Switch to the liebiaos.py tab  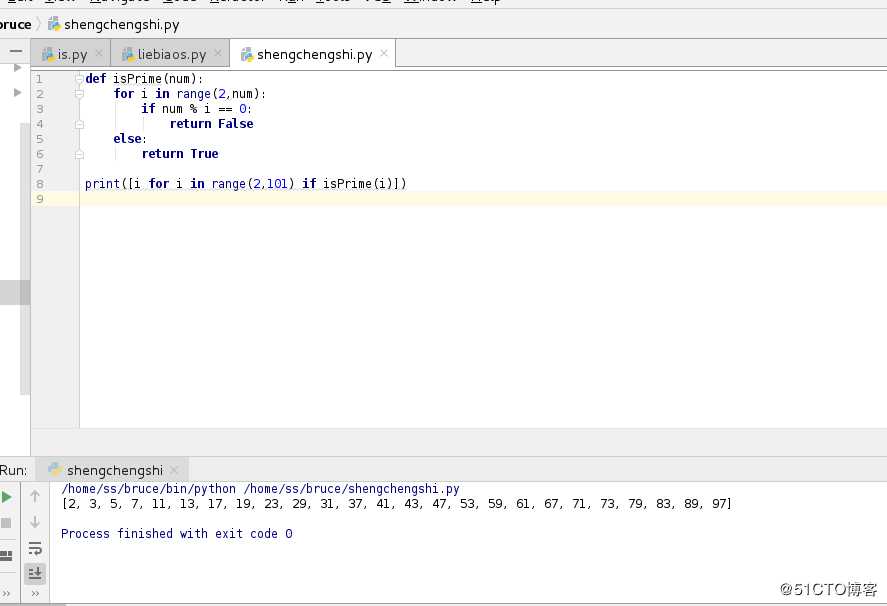[x=171, y=54]
